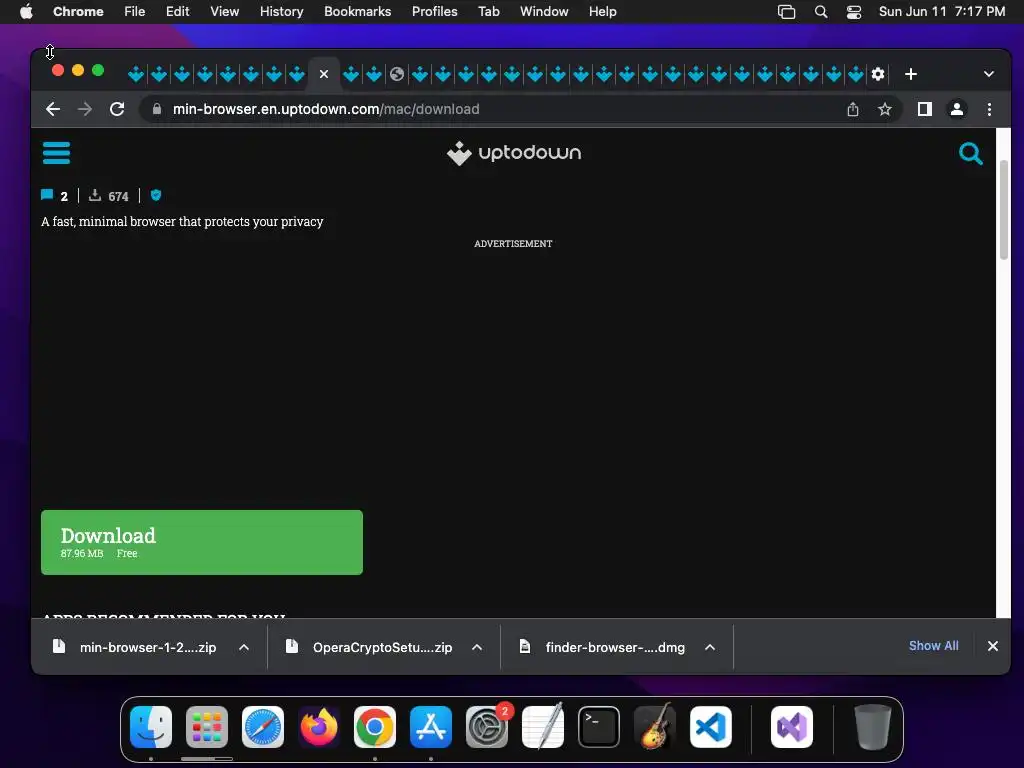Expand the tab search dropdown
This screenshot has height=768, width=1024.
tap(989, 74)
